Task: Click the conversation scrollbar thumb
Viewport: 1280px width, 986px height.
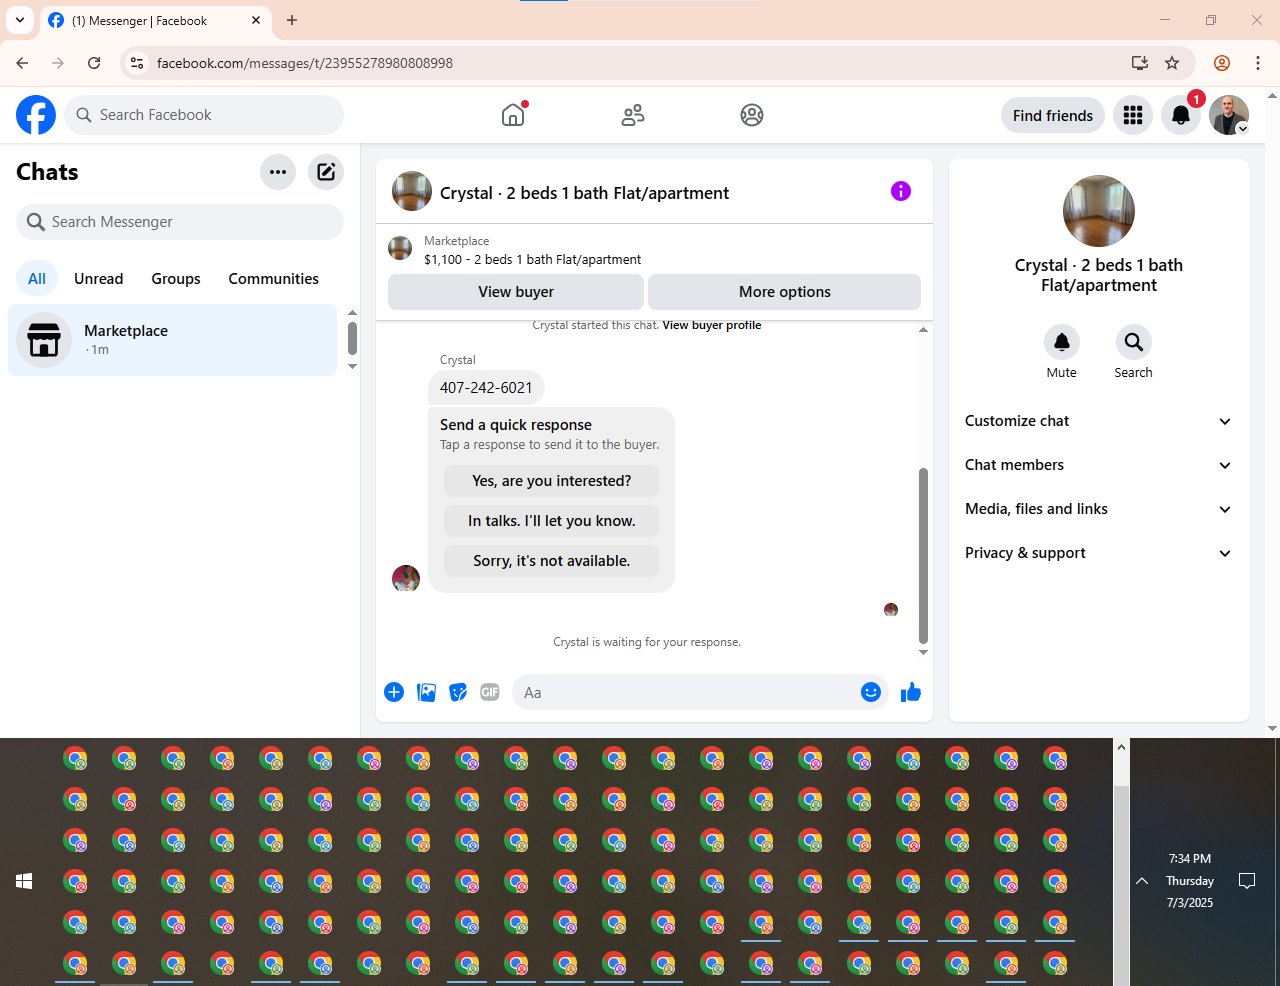Action: pyautogui.click(x=923, y=555)
